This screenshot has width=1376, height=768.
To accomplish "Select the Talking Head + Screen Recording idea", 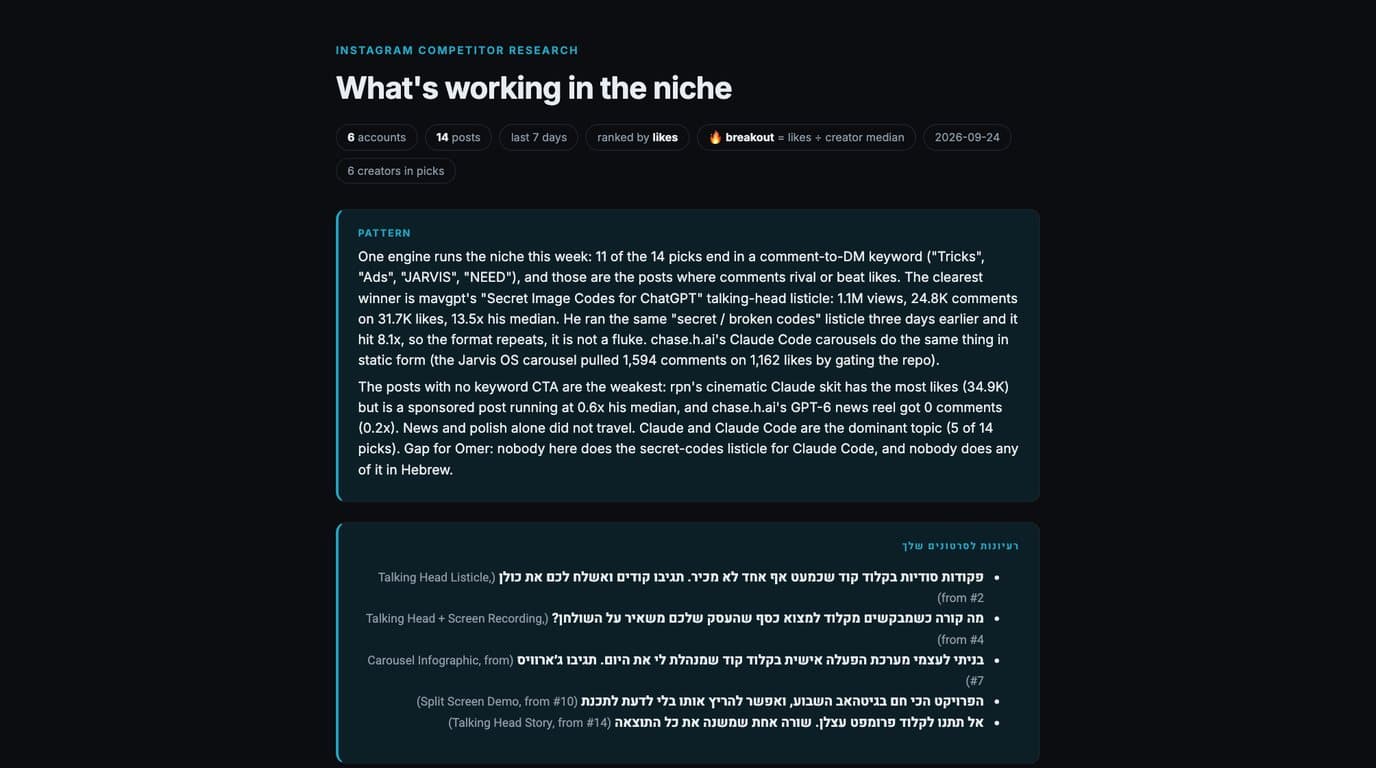I will pyautogui.click(x=675, y=628).
